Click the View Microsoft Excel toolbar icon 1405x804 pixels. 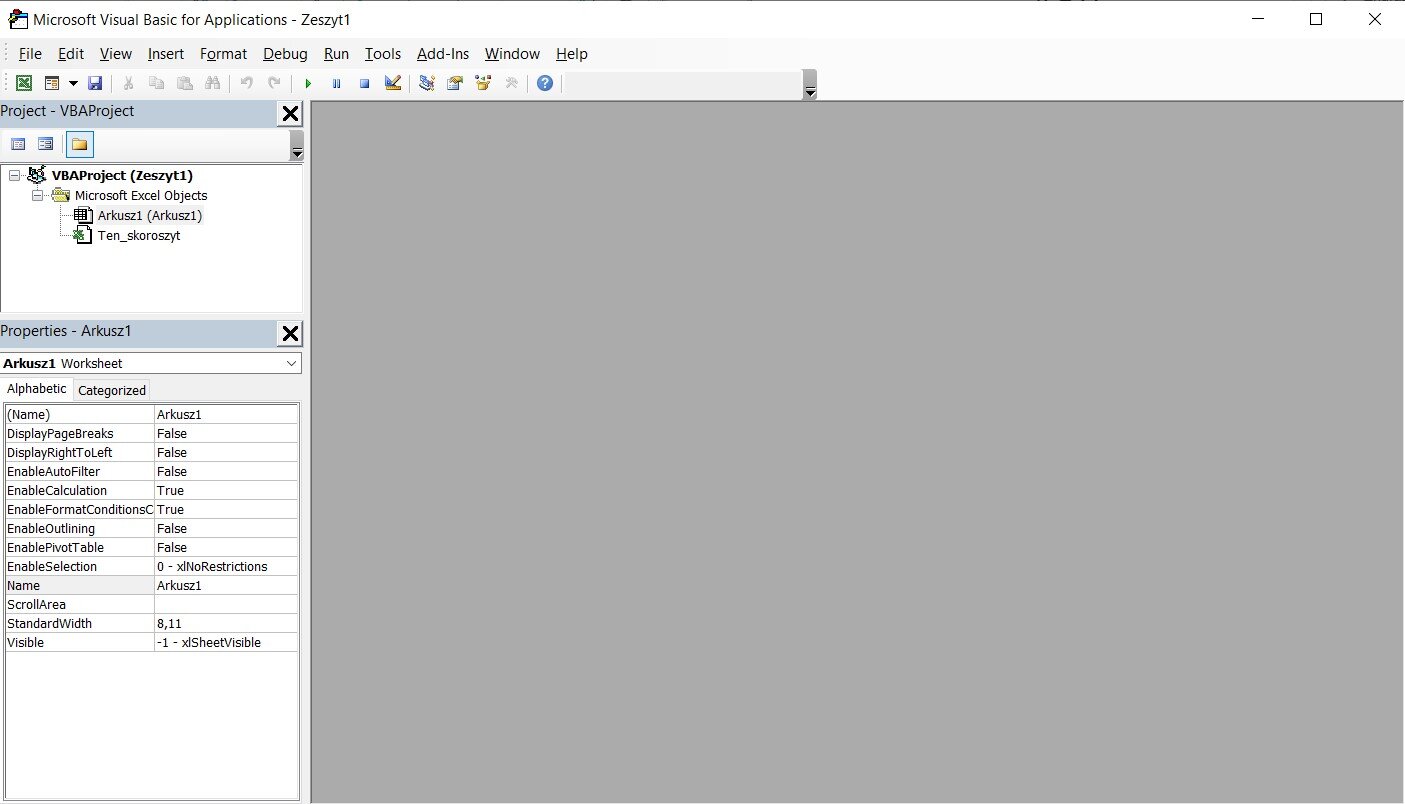[x=24, y=83]
